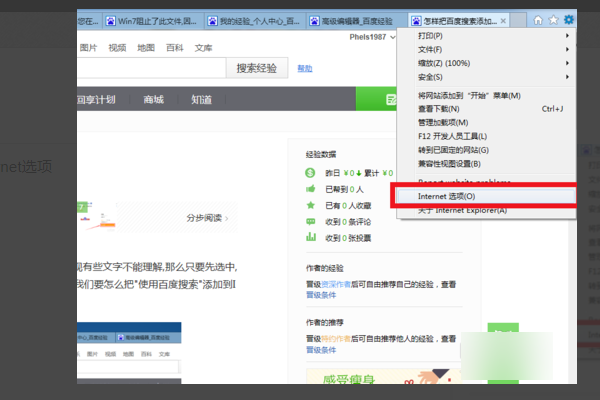The image size is (600, 400).
Task: Click the green star 收藏 icon
Action: (310, 205)
